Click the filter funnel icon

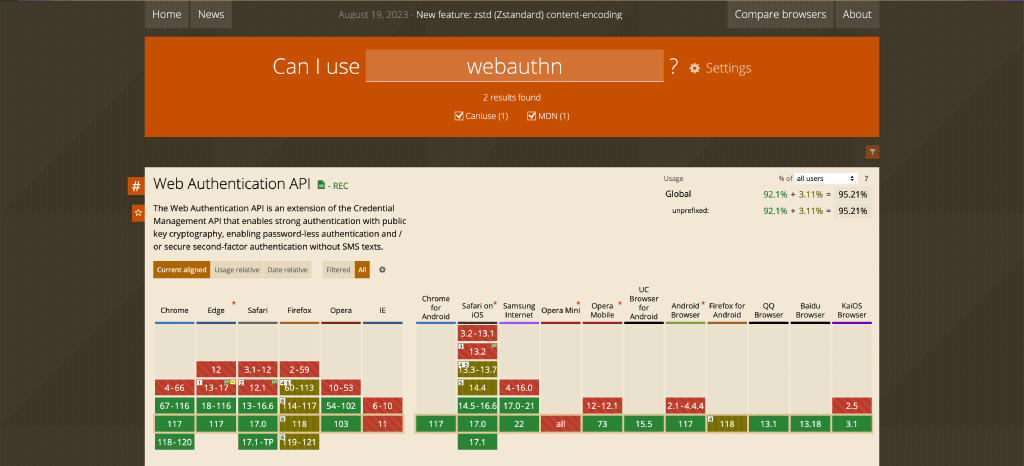click(872, 152)
